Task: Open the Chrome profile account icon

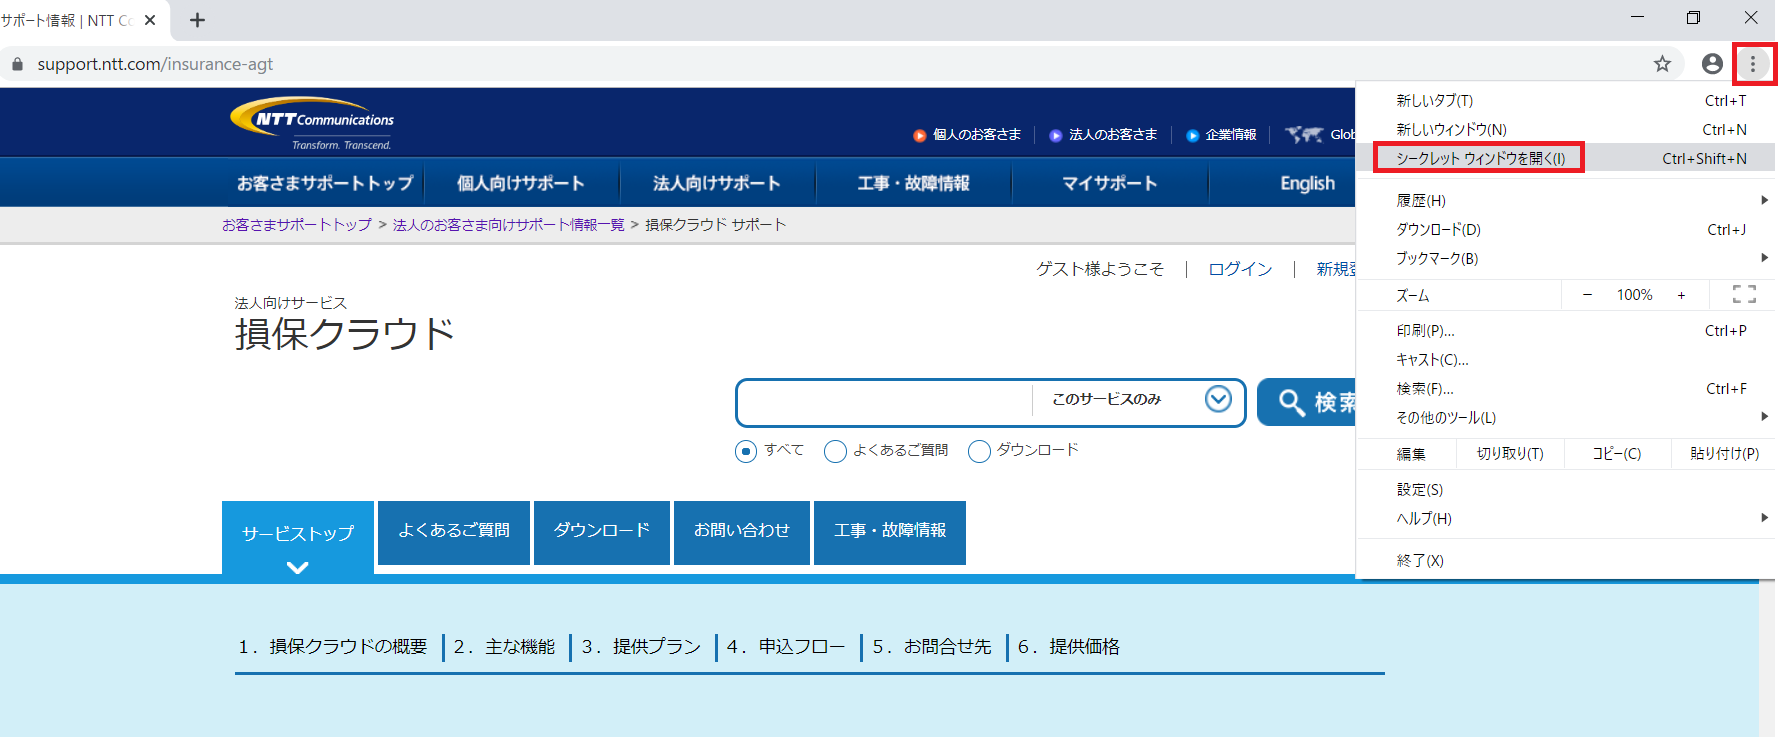Action: (1712, 64)
